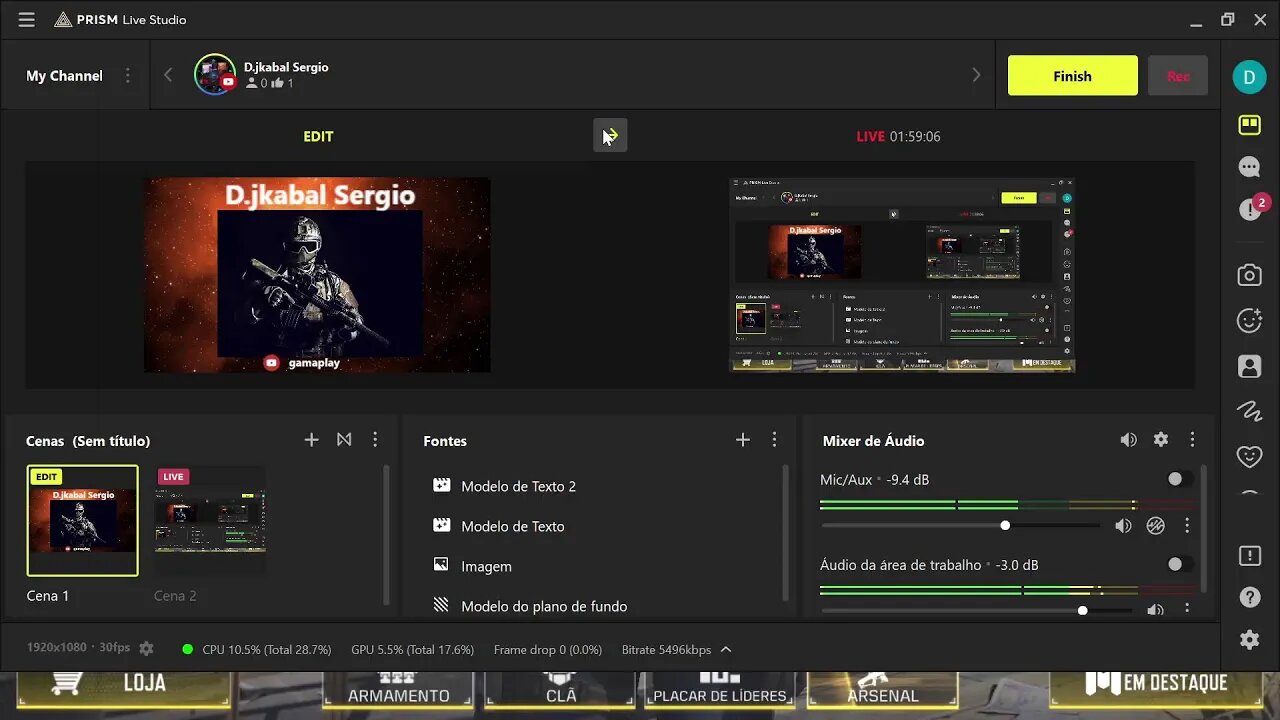
Task: Toggle Mic/Aux noise suppression icon
Action: tap(1155, 525)
